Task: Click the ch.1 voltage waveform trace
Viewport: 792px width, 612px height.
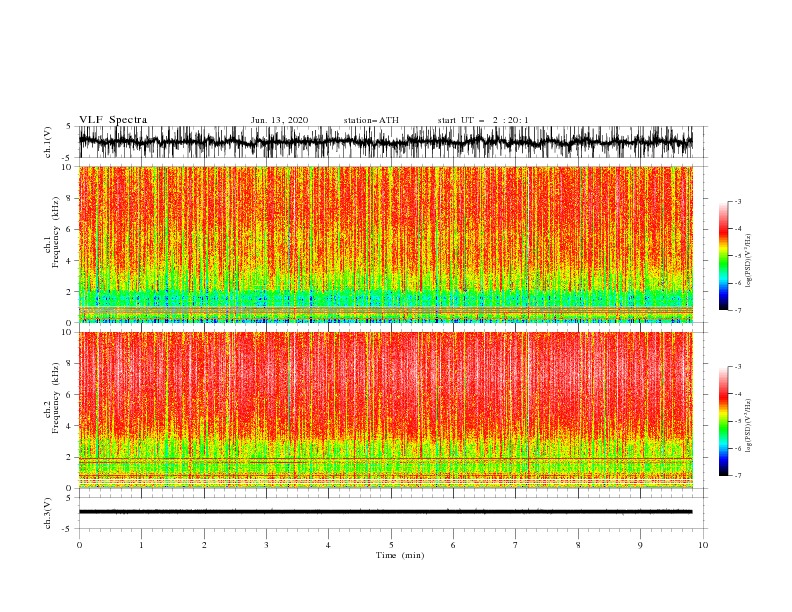Action: pos(385,142)
